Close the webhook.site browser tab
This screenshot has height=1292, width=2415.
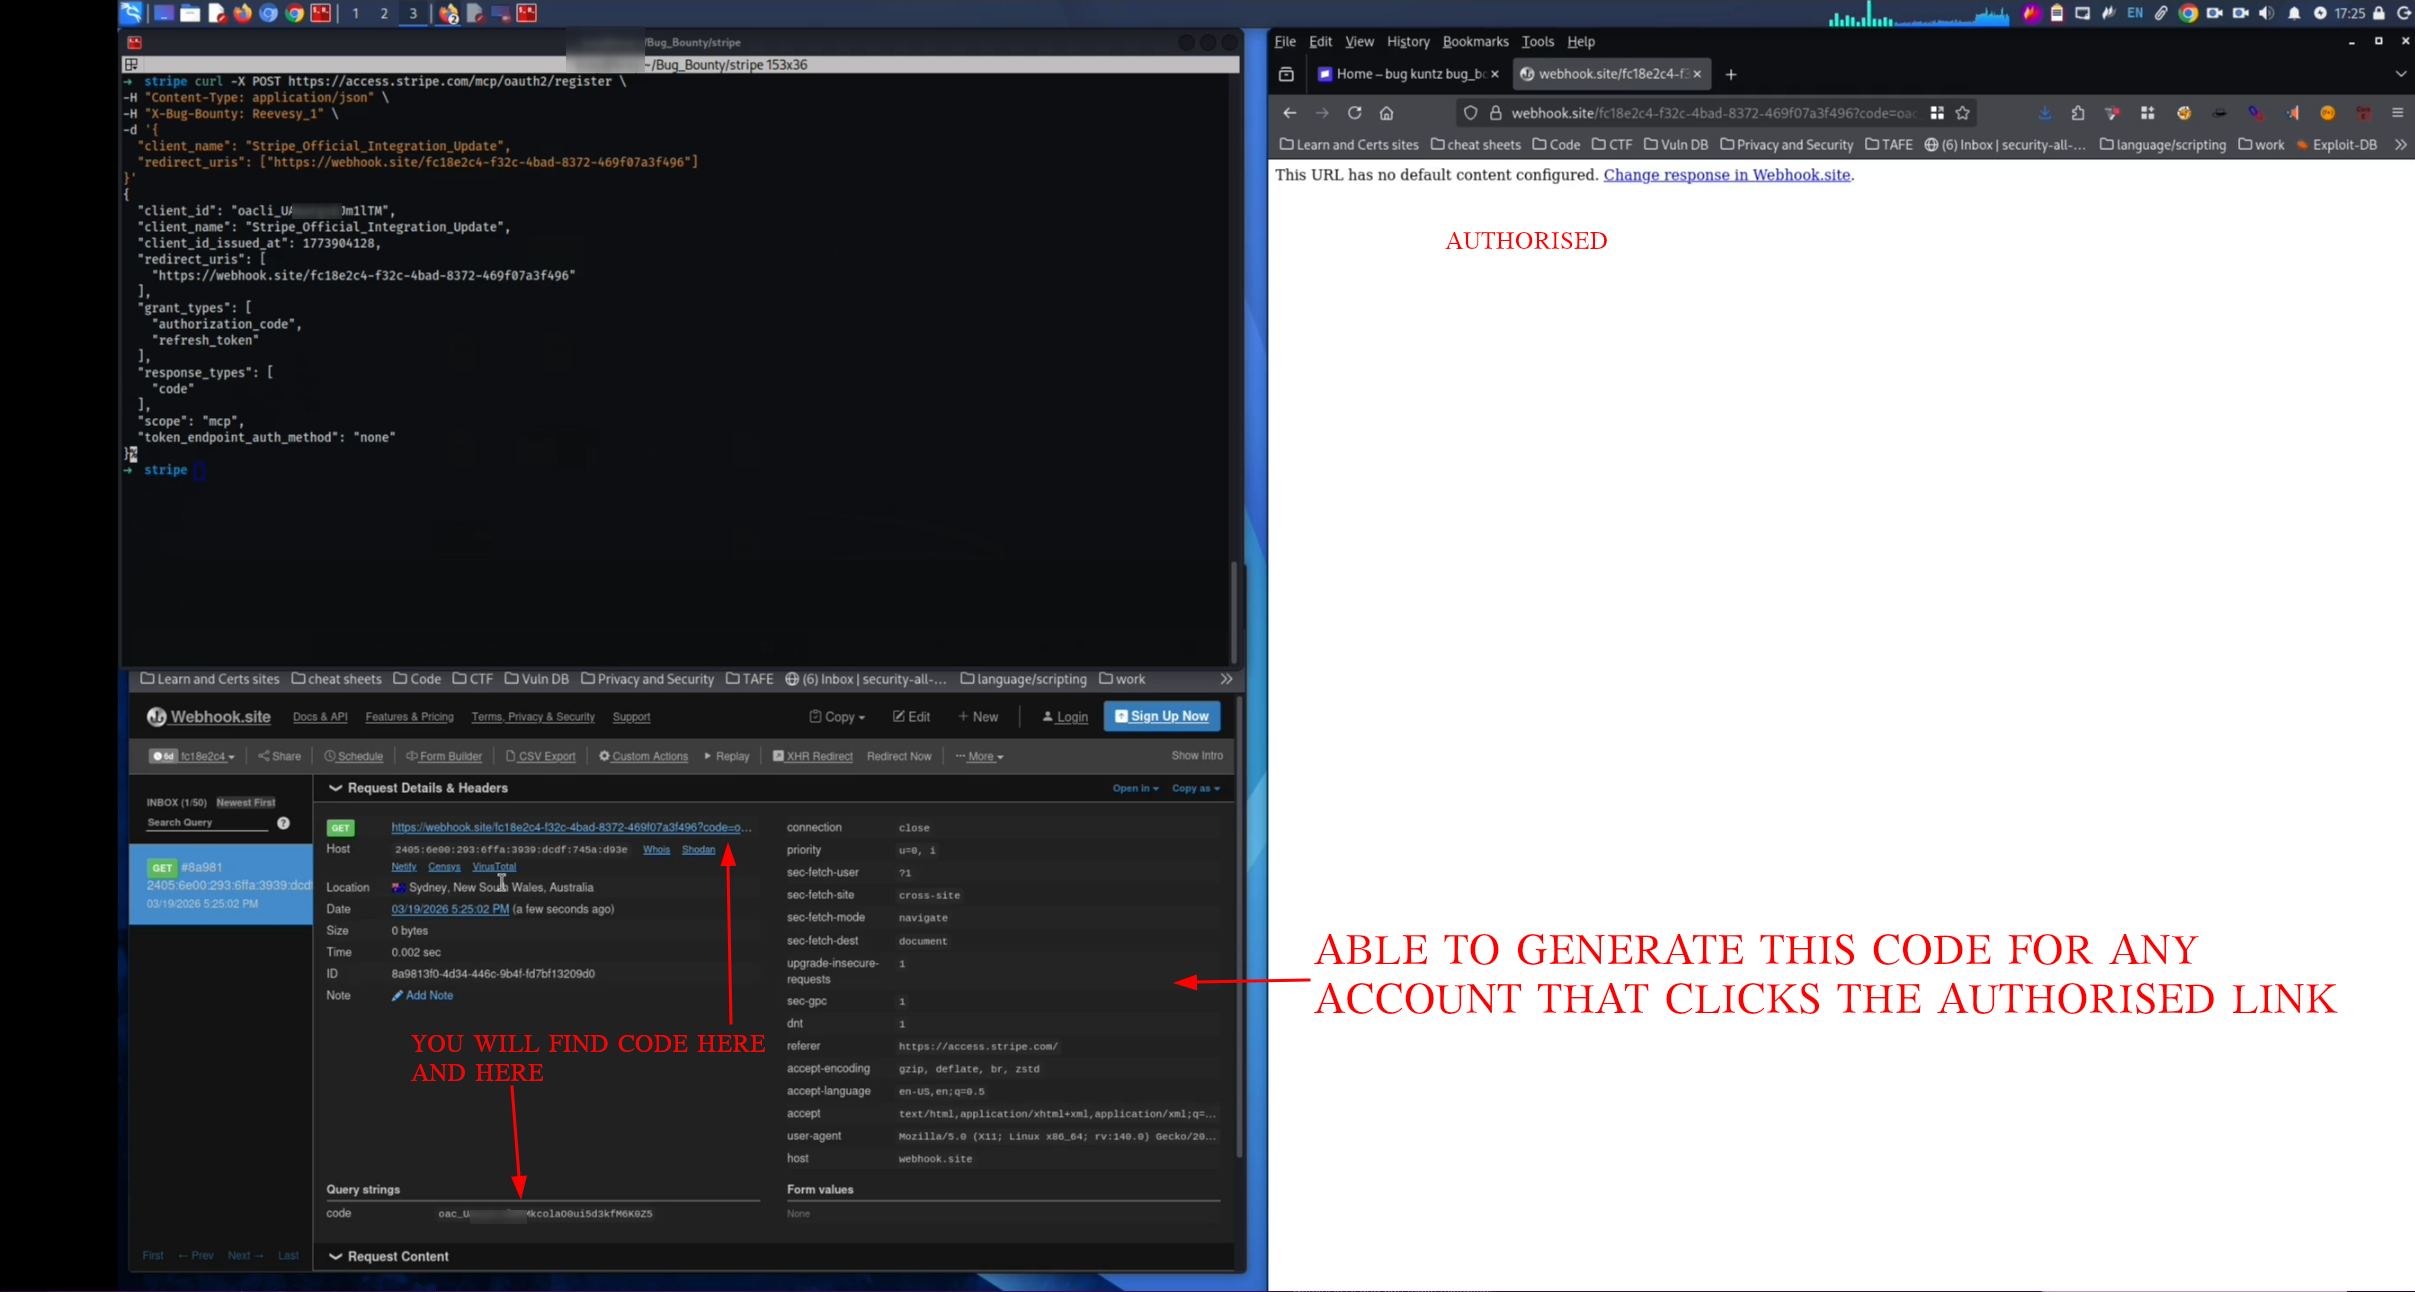[x=1697, y=74]
